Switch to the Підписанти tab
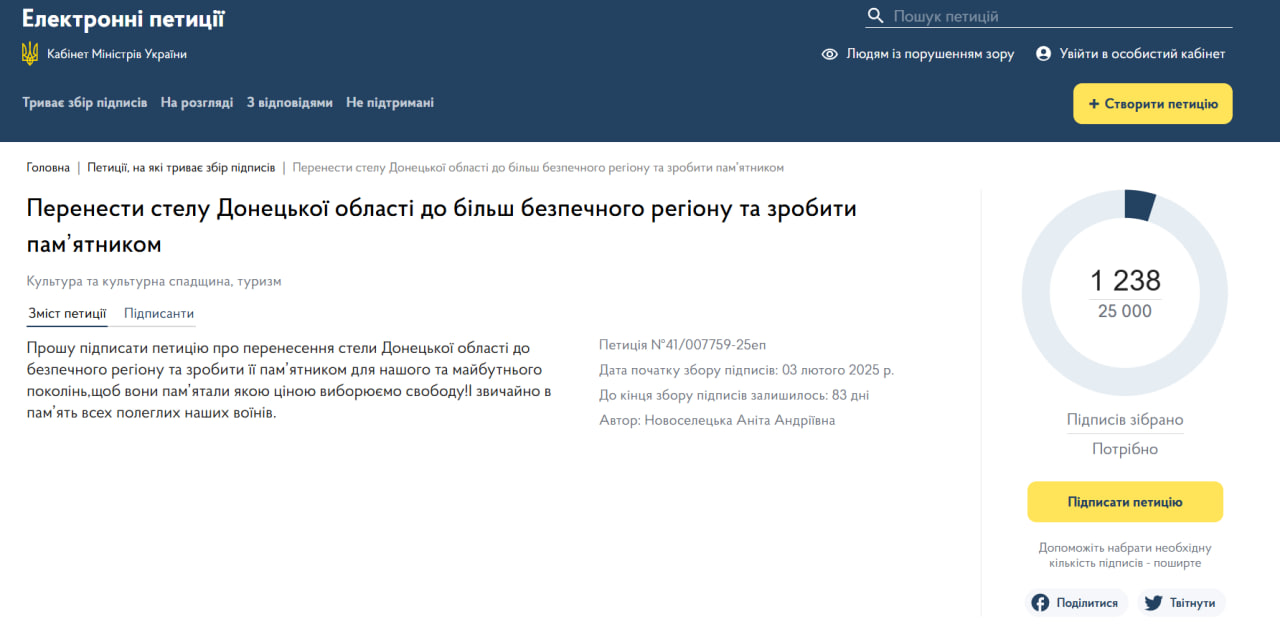The image size is (1280, 627). (x=159, y=313)
